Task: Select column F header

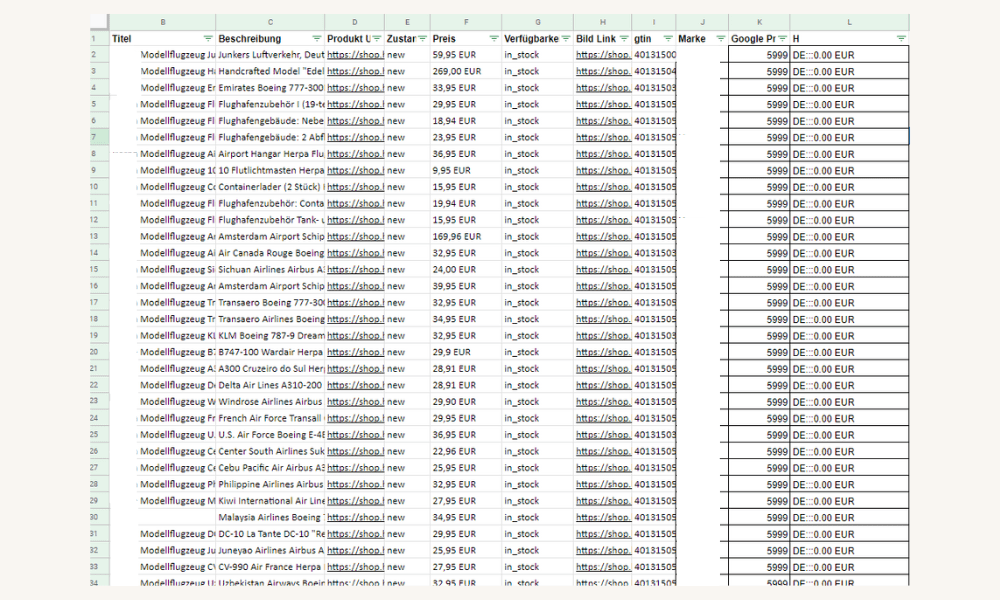Action: (466, 22)
